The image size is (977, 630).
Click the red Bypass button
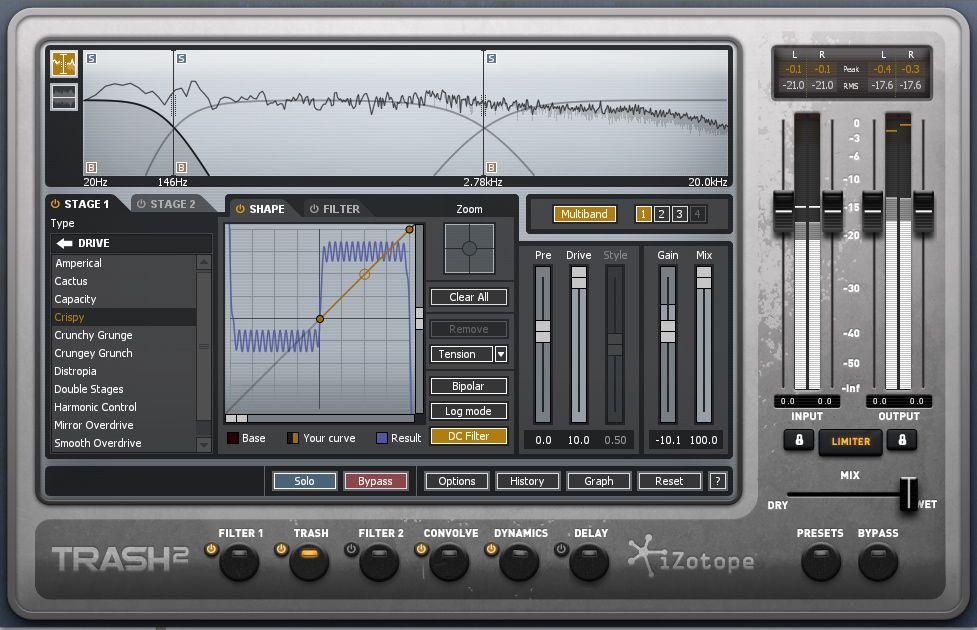375,481
